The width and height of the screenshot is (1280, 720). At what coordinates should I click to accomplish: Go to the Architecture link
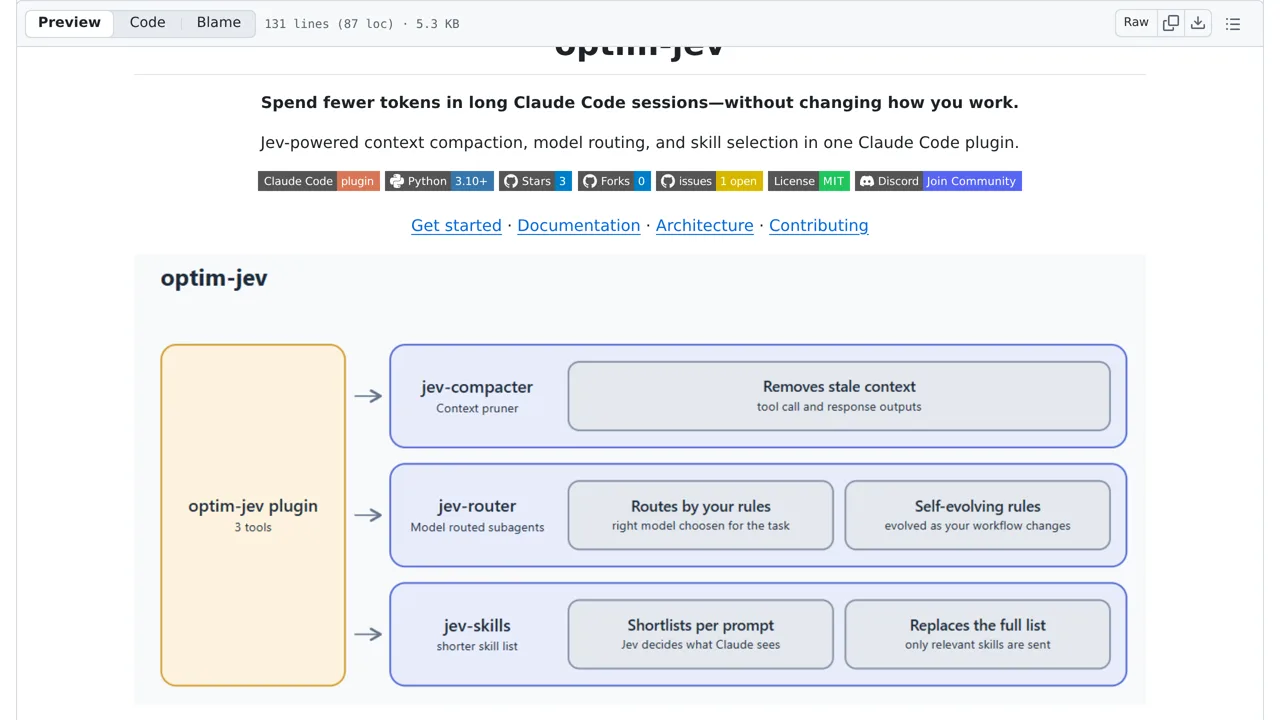click(x=705, y=225)
